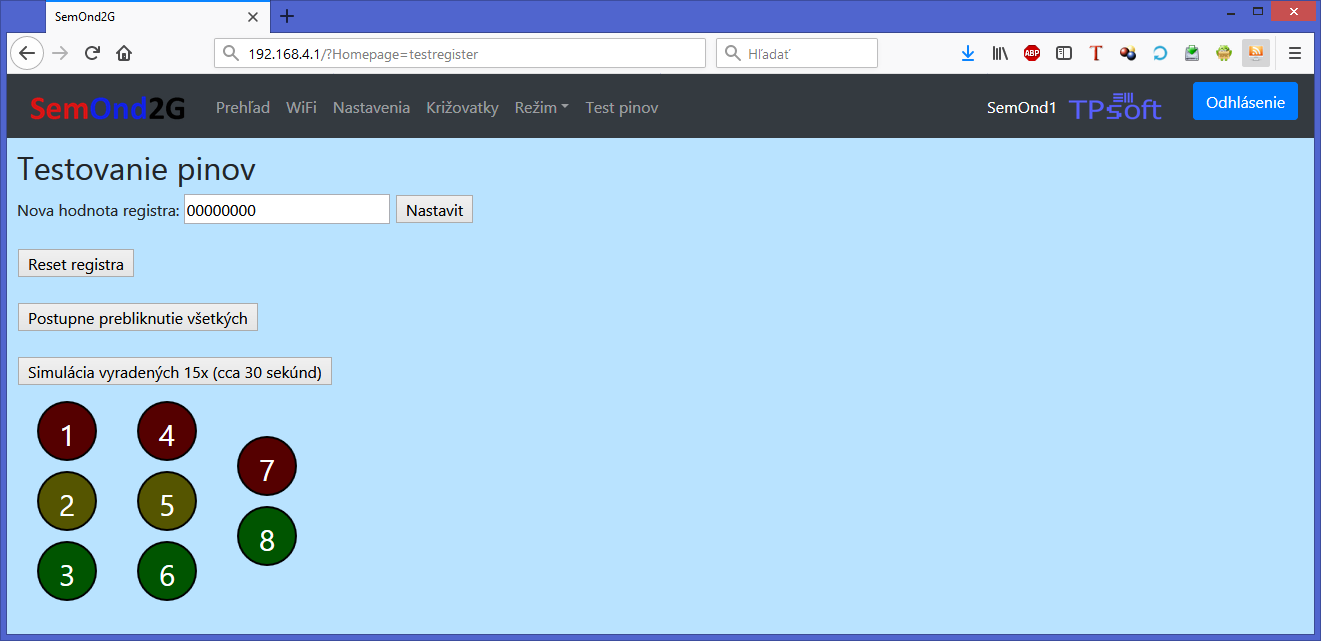Screen dimensions: 1321x641
Task: Click the Nastavit button
Action: point(435,210)
